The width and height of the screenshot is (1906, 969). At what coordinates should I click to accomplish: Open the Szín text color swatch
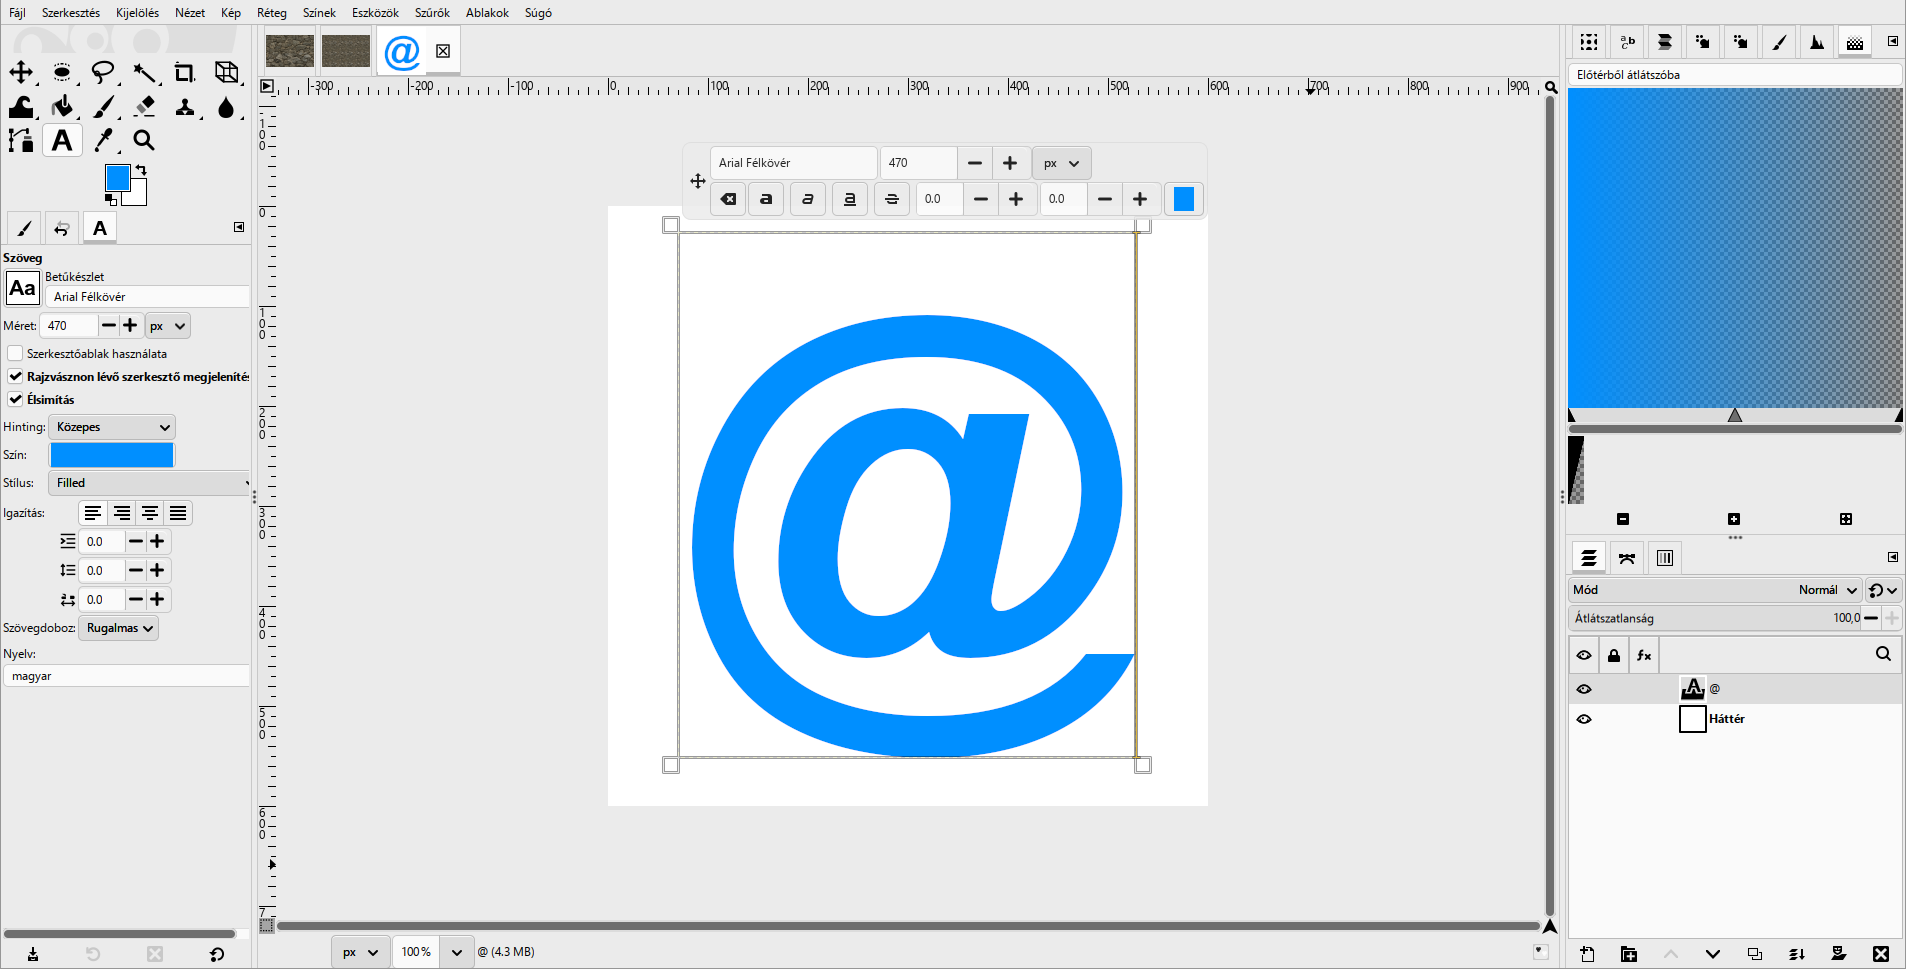112,455
